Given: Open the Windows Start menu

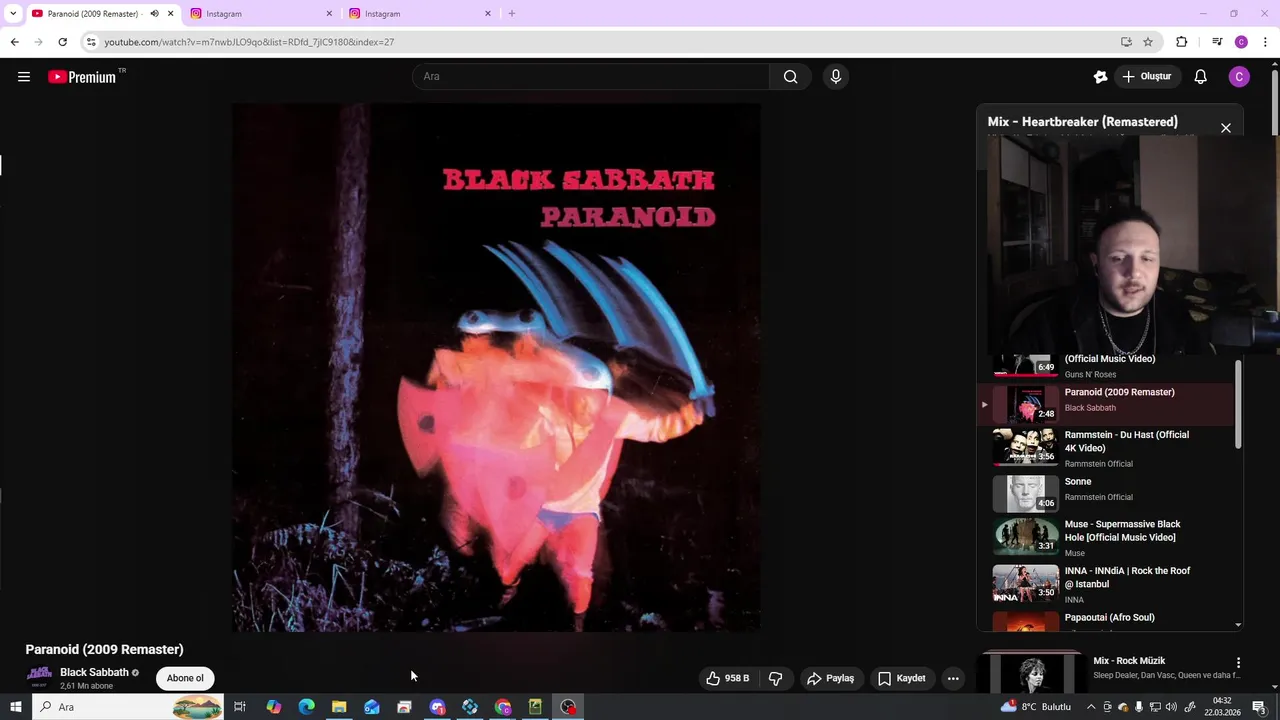Looking at the screenshot, I should [x=15, y=707].
